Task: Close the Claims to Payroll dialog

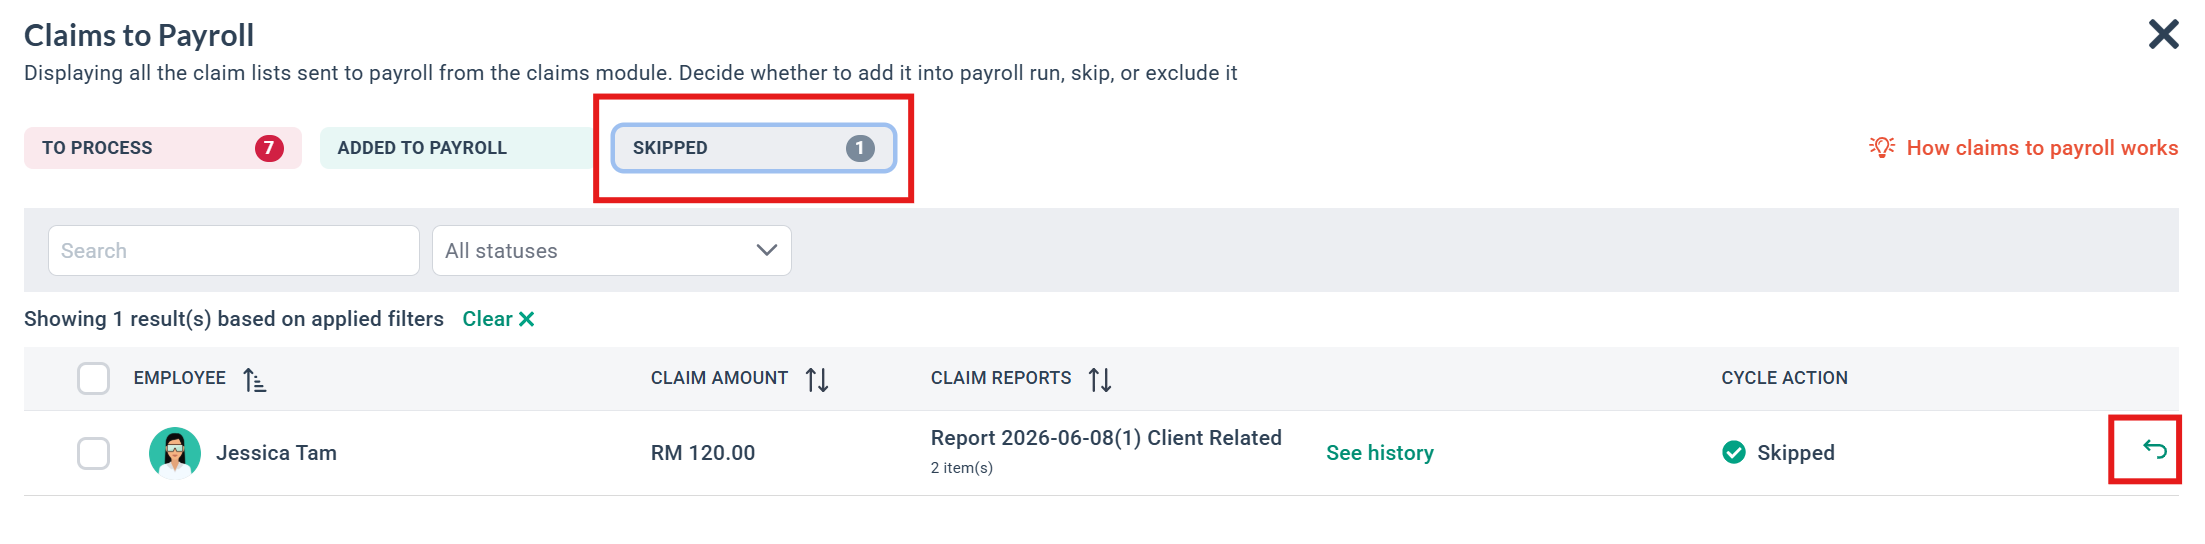Action: coord(2163,34)
